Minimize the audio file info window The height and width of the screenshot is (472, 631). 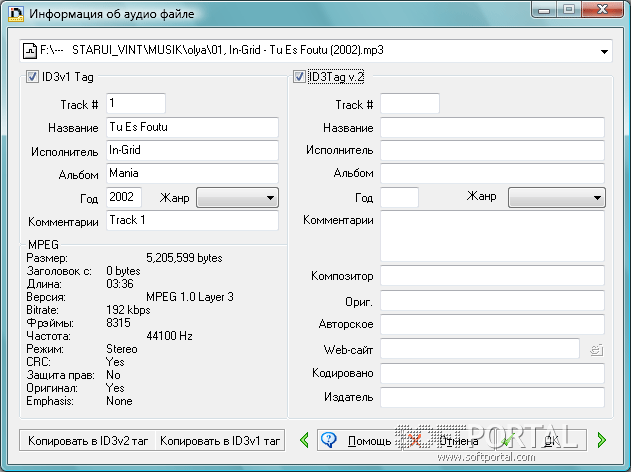tap(544, 10)
